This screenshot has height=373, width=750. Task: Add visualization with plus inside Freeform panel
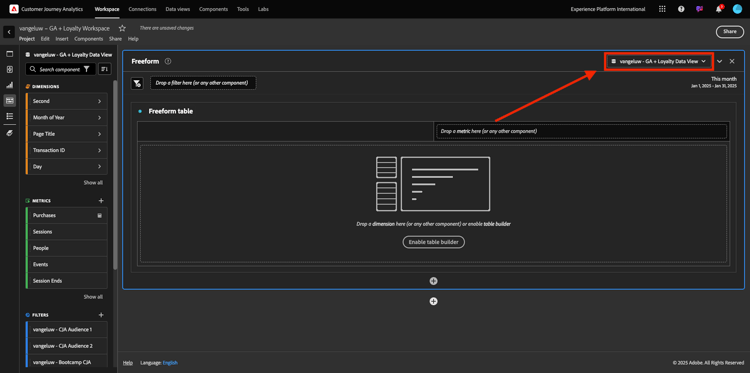(x=433, y=281)
